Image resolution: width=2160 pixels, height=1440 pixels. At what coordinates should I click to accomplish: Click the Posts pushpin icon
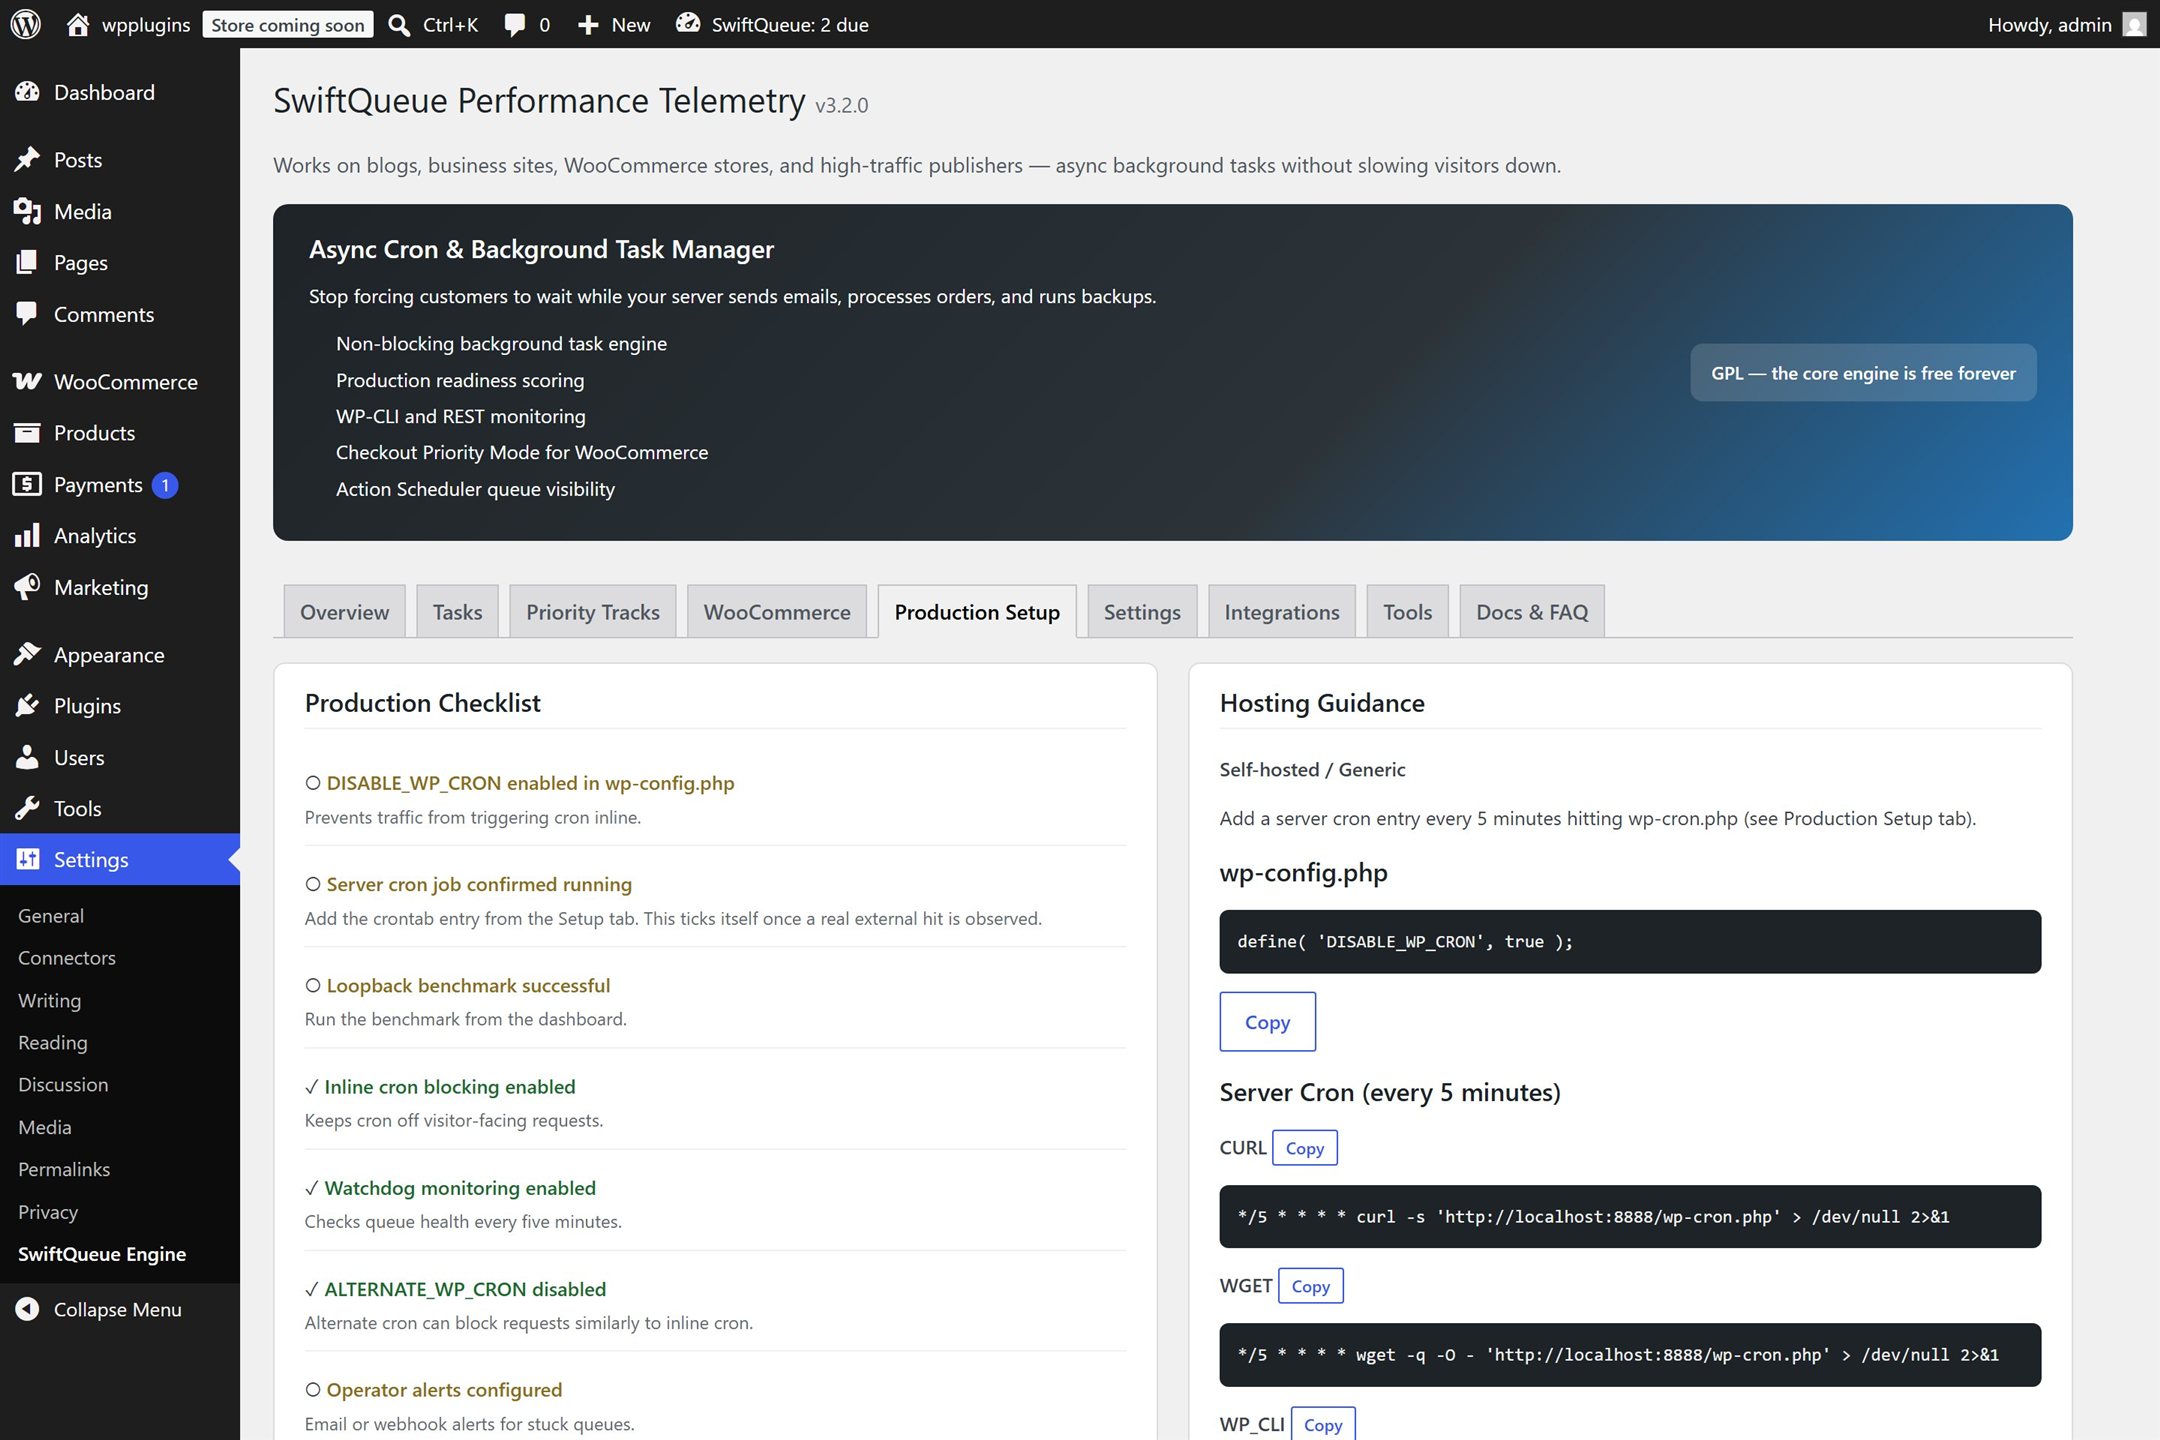27,159
